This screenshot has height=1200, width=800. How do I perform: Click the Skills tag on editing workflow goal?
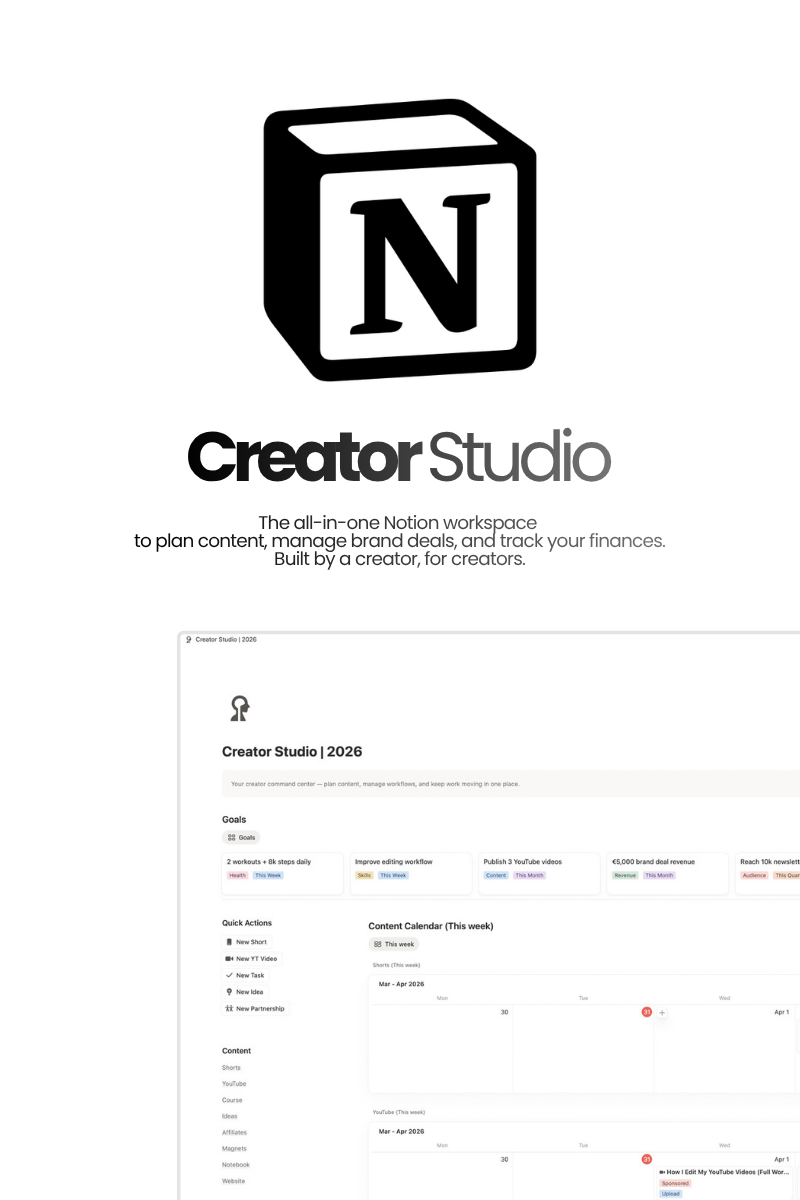364,875
